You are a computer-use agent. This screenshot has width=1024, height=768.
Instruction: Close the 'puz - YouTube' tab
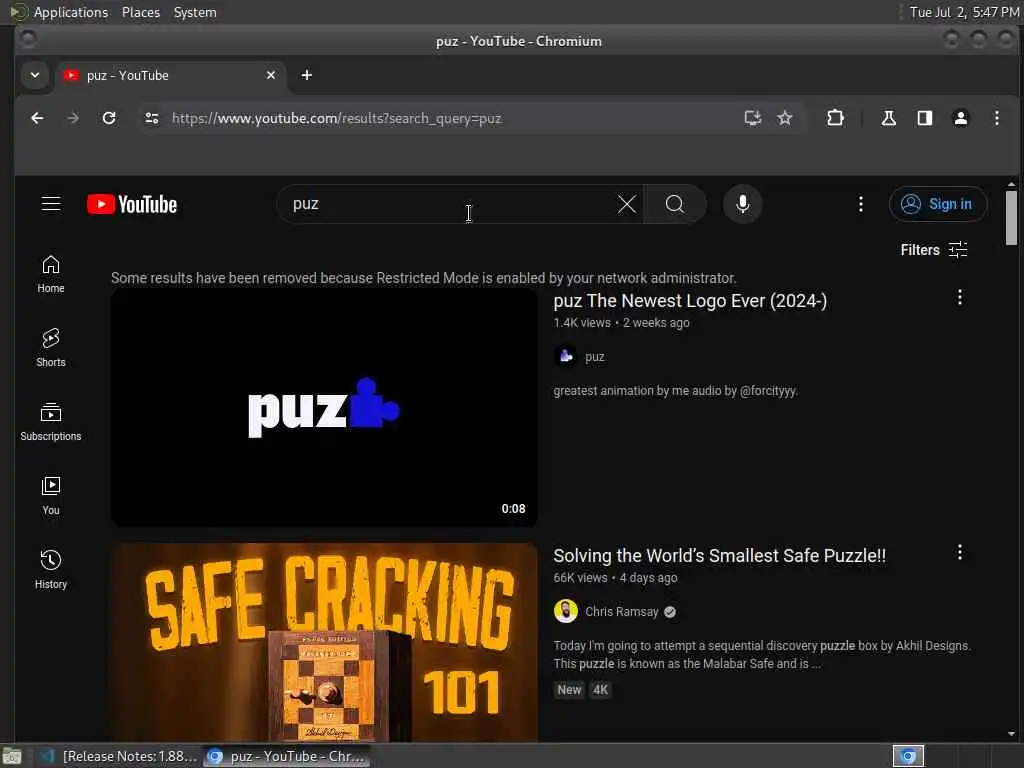[x=271, y=75]
